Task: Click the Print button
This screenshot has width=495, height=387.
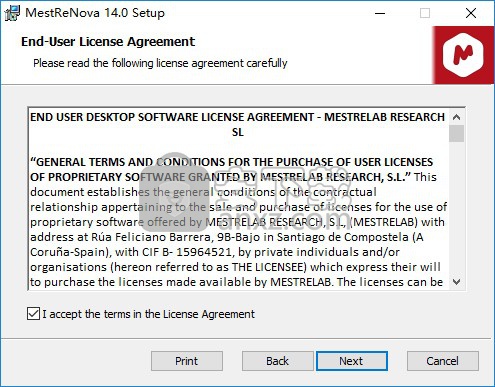Action: [x=187, y=361]
